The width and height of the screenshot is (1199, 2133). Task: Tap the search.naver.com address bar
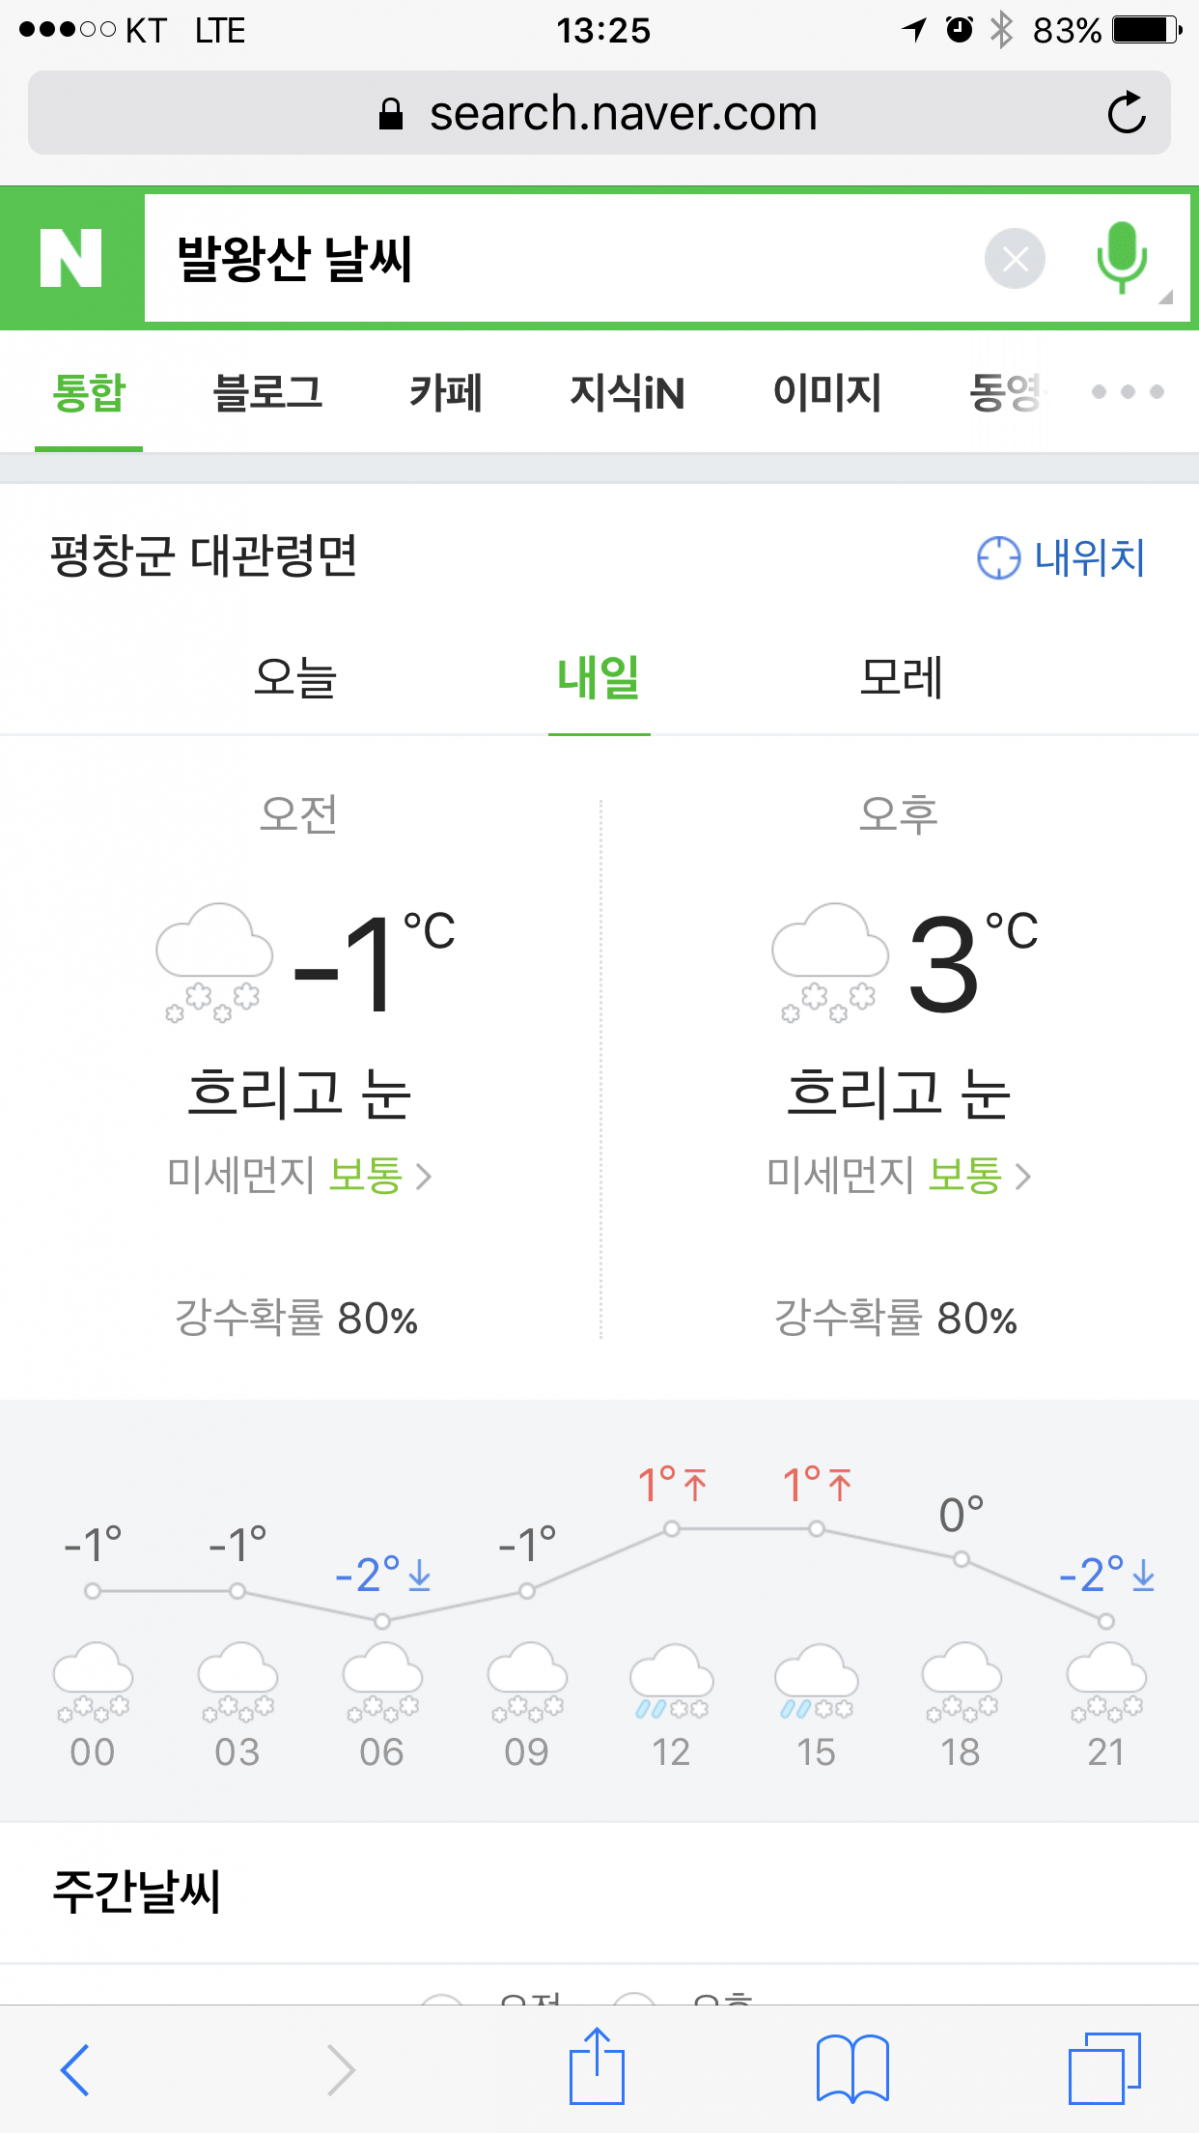click(x=599, y=113)
